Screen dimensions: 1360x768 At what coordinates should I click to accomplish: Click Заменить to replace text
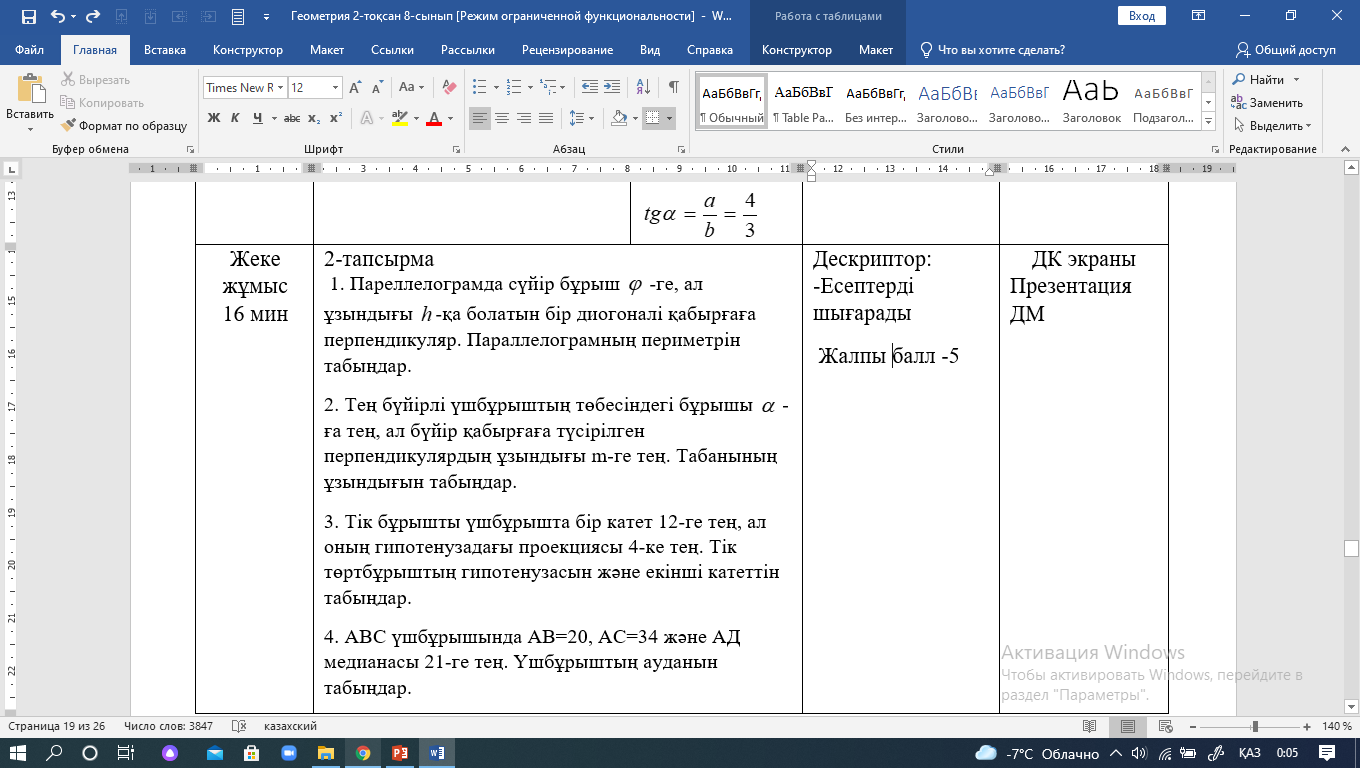[x=1267, y=102]
